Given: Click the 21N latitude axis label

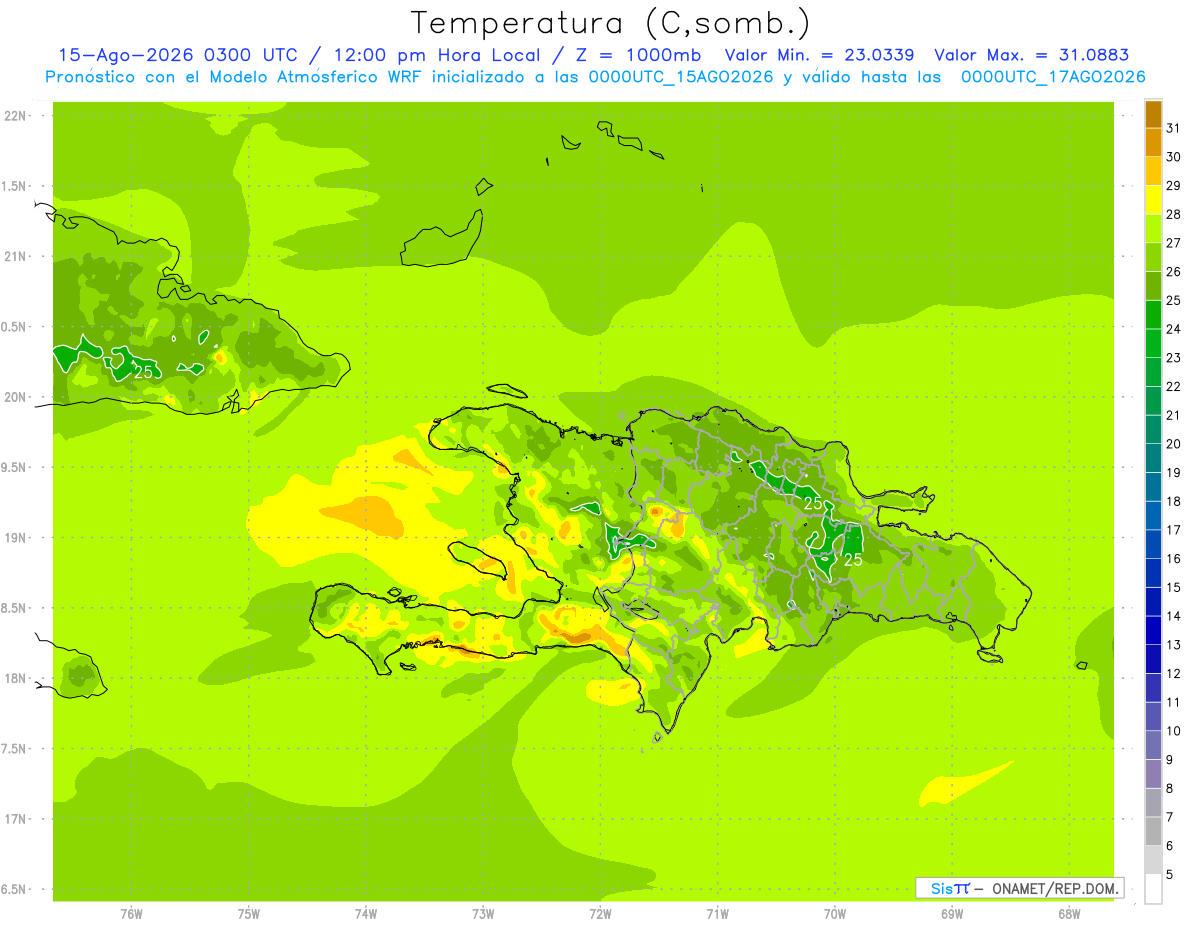Looking at the screenshot, I should [x=15, y=257].
